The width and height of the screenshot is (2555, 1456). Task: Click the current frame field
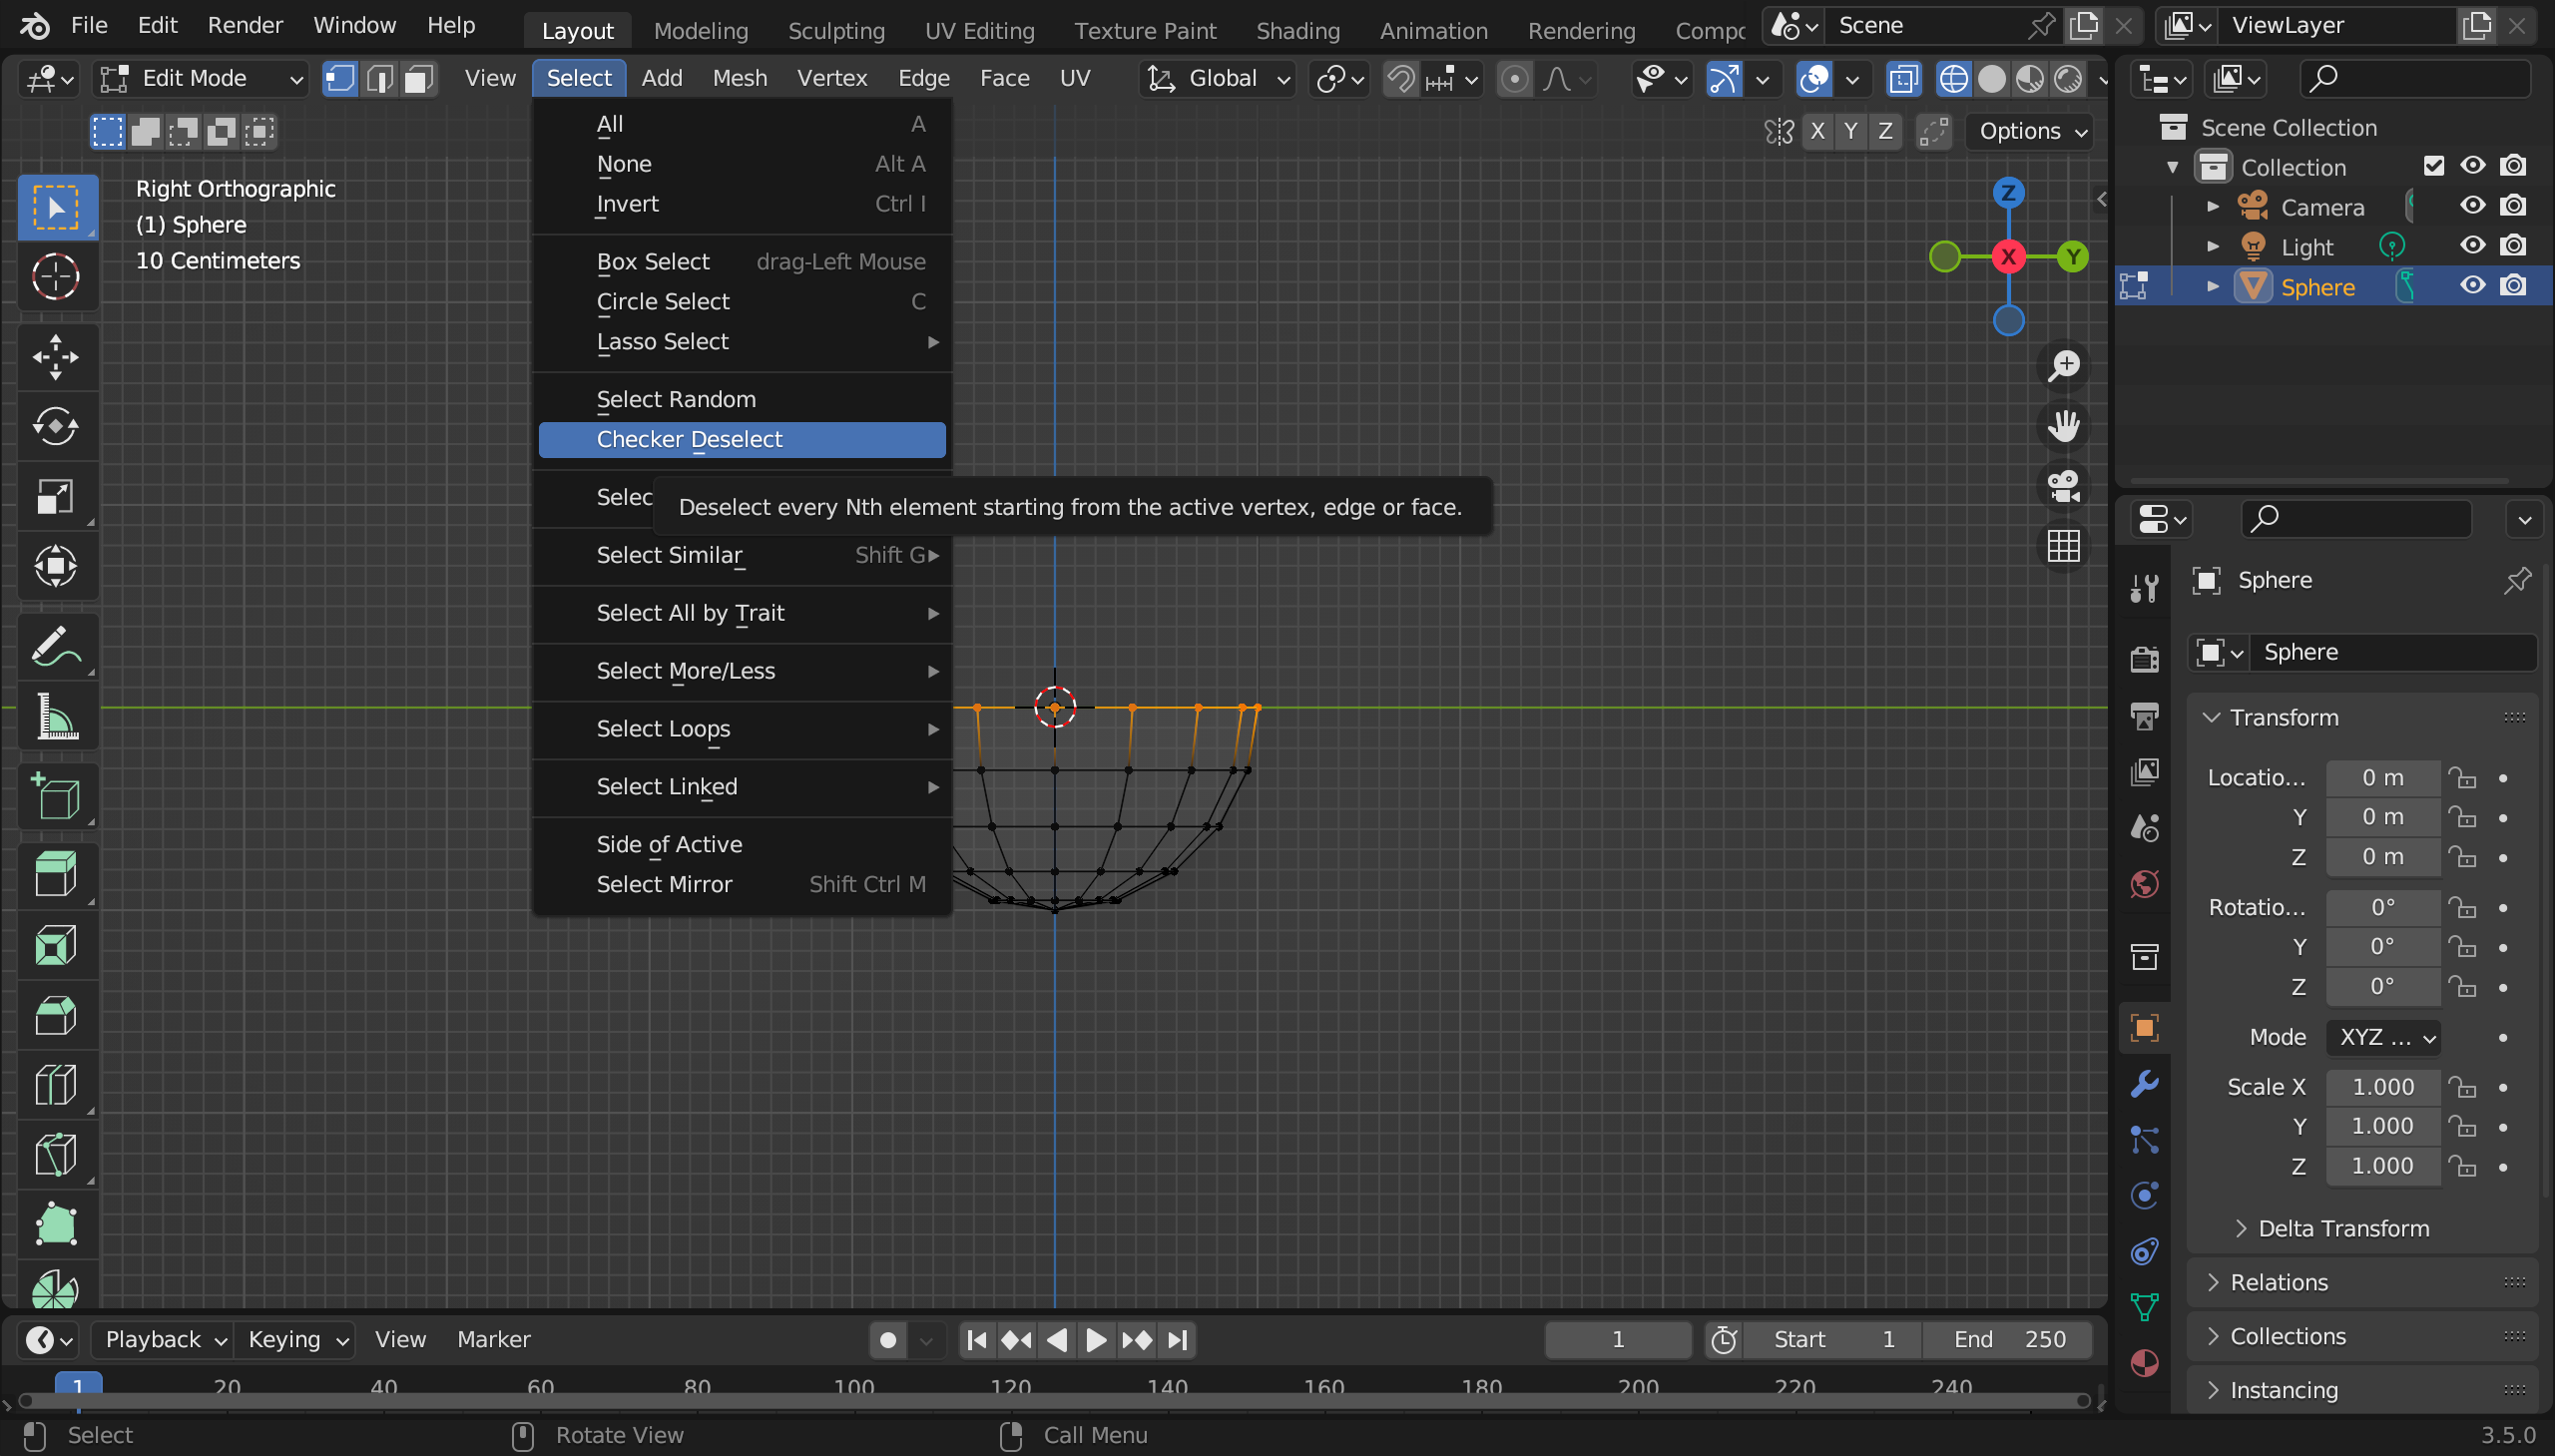[x=1617, y=1339]
